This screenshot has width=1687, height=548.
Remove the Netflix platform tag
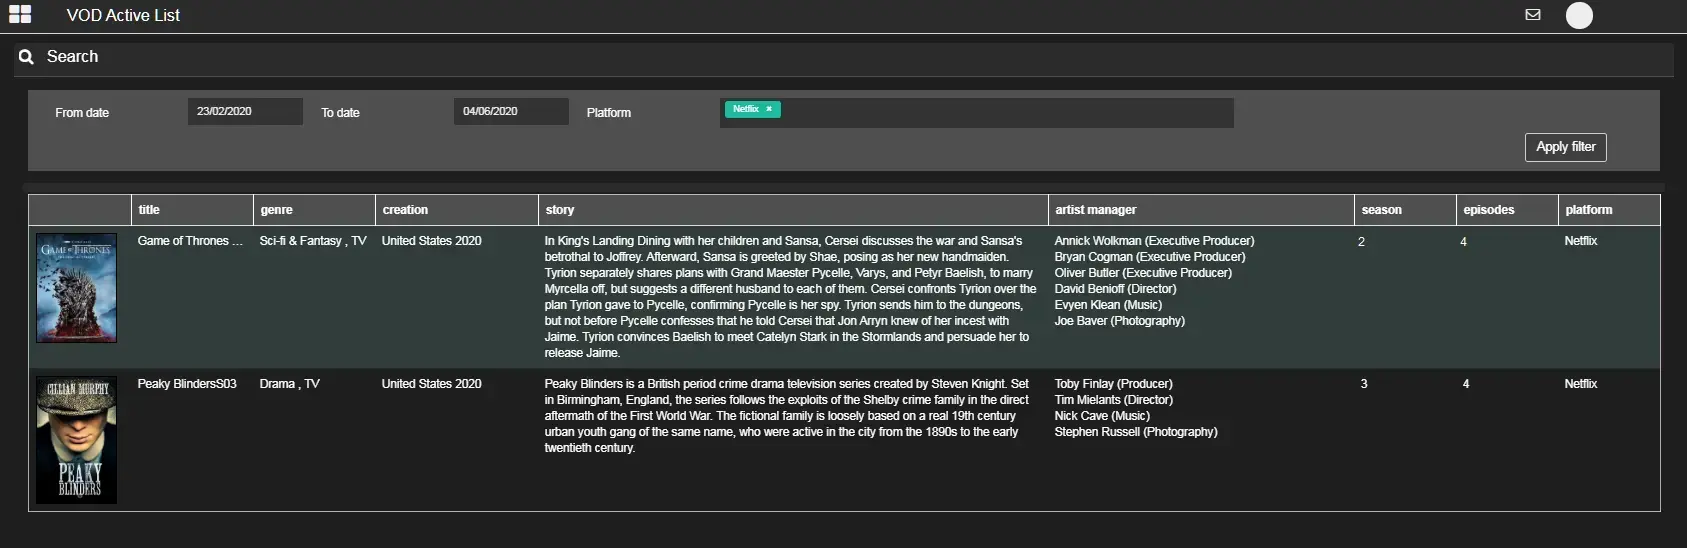click(x=769, y=109)
